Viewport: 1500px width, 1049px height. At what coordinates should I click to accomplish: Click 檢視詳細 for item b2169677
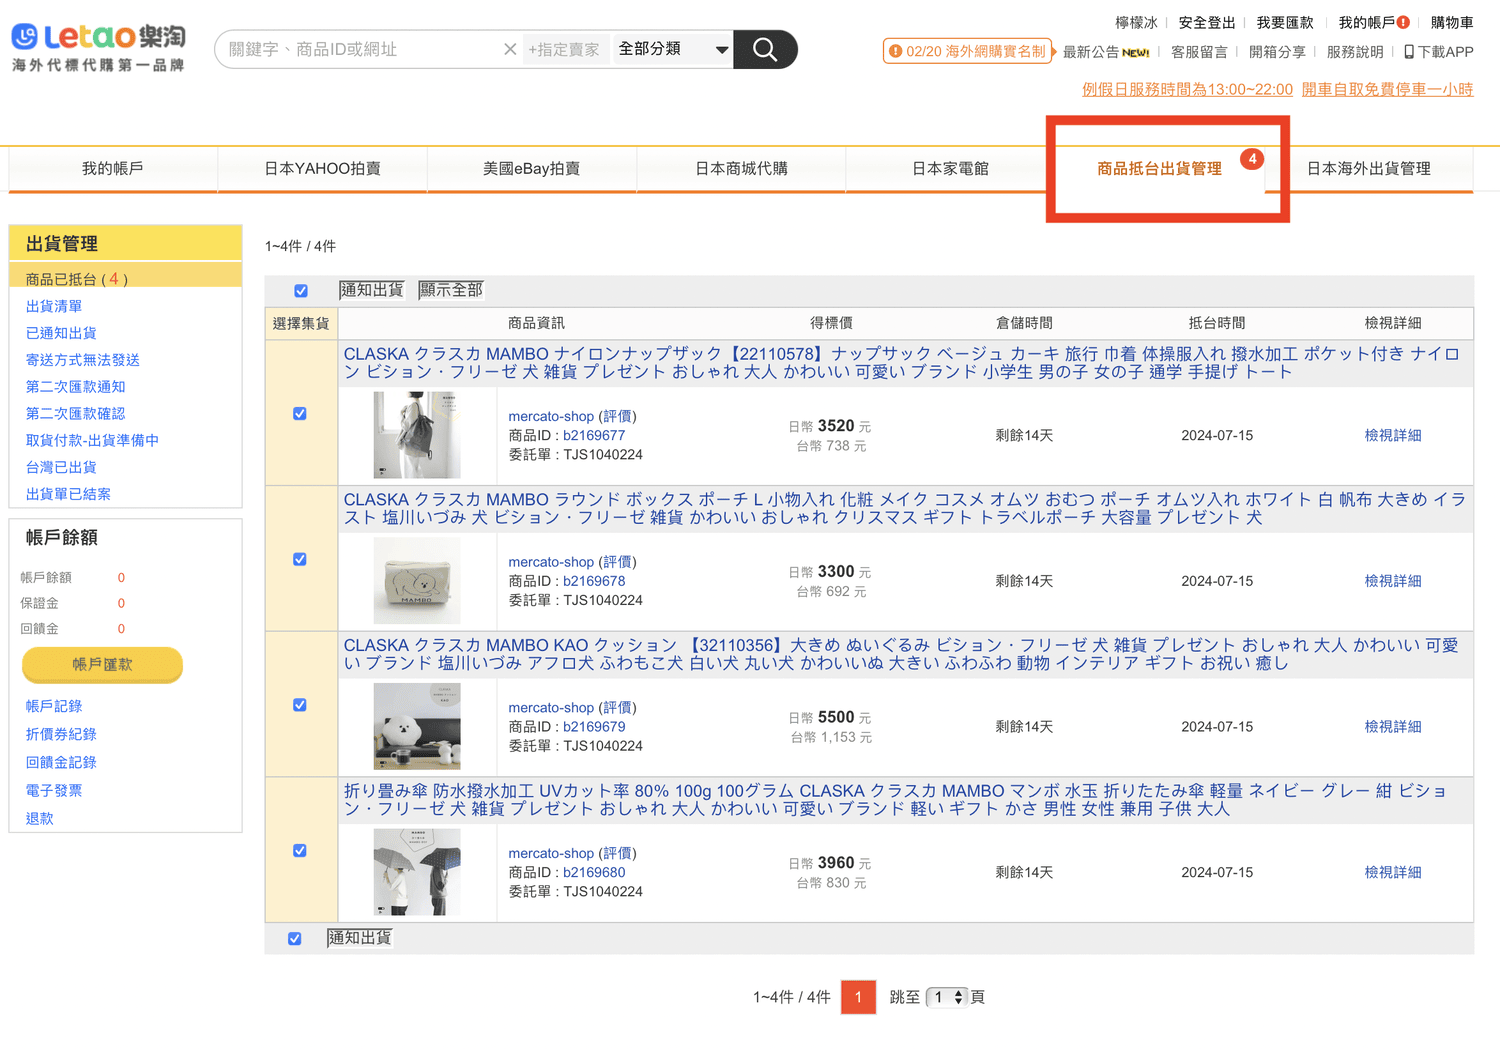pos(1393,435)
